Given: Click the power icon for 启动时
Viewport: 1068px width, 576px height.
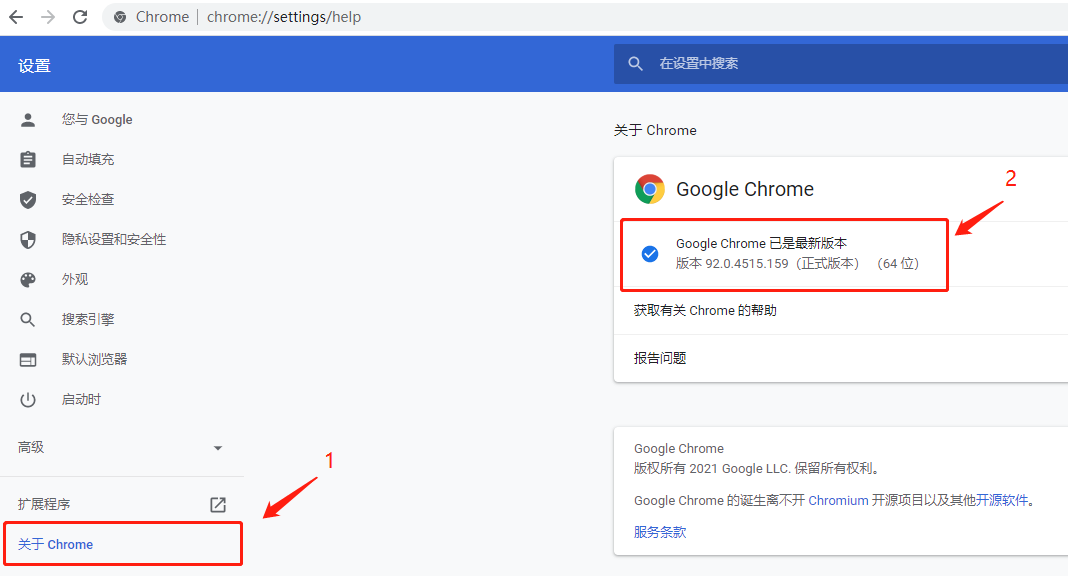Looking at the screenshot, I should pyautogui.click(x=28, y=400).
